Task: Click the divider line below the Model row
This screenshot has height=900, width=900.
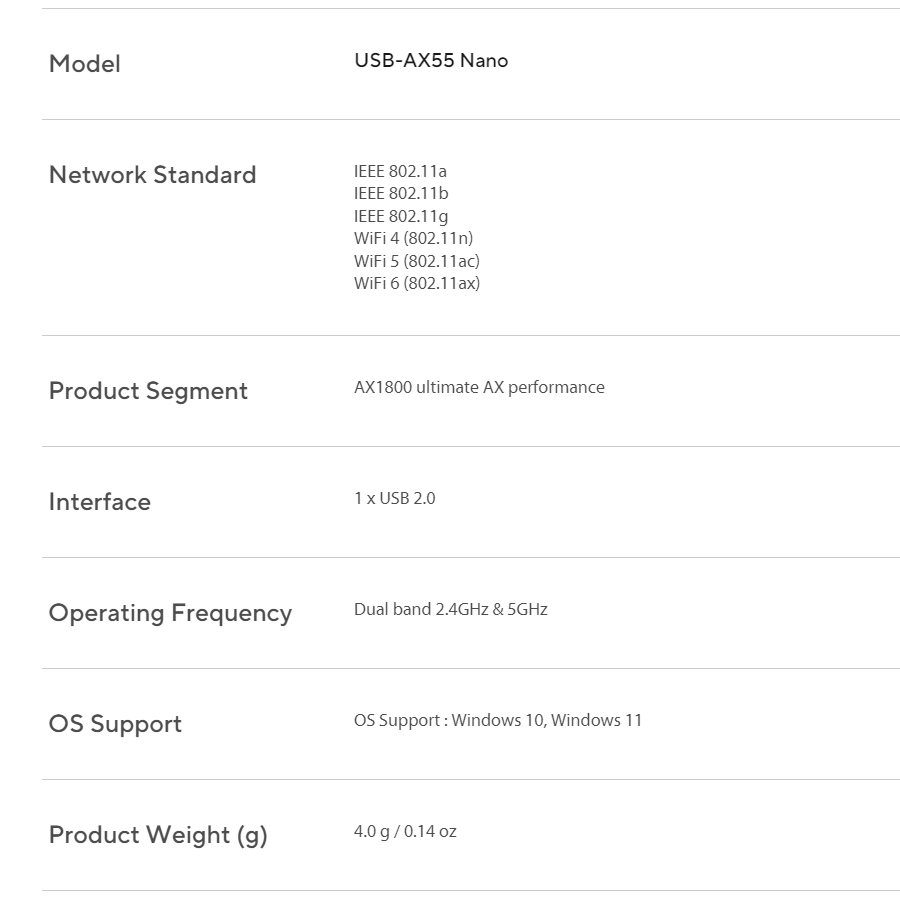Action: coord(470,120)
